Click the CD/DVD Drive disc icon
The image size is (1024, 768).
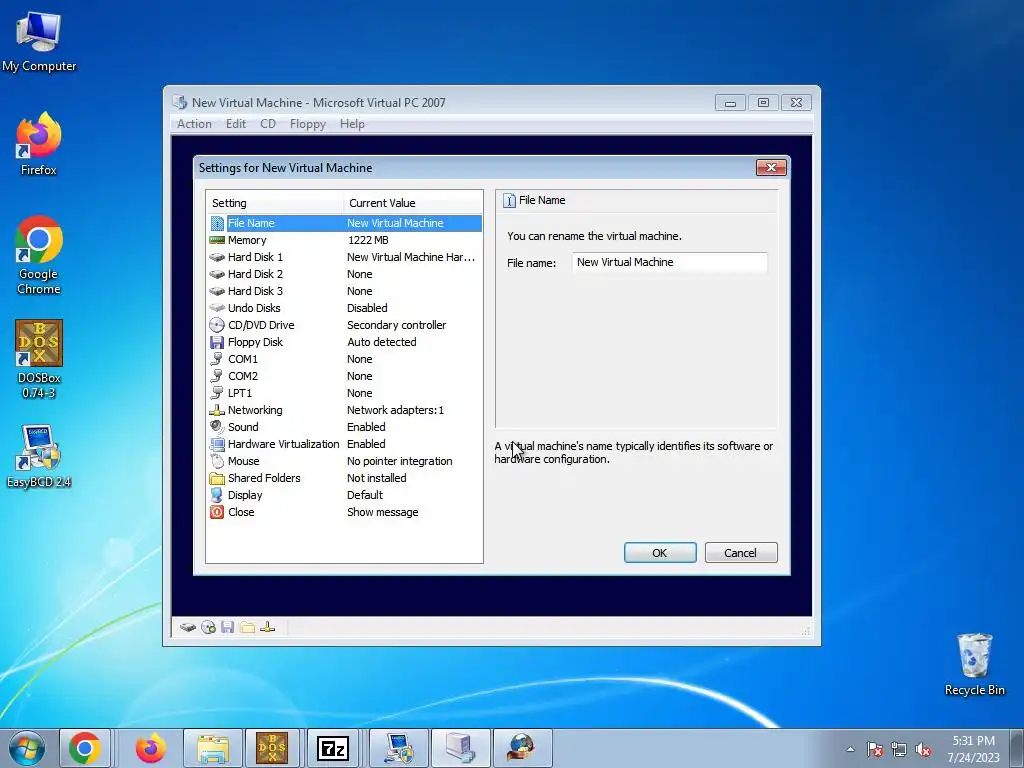(x=217, y=325)
